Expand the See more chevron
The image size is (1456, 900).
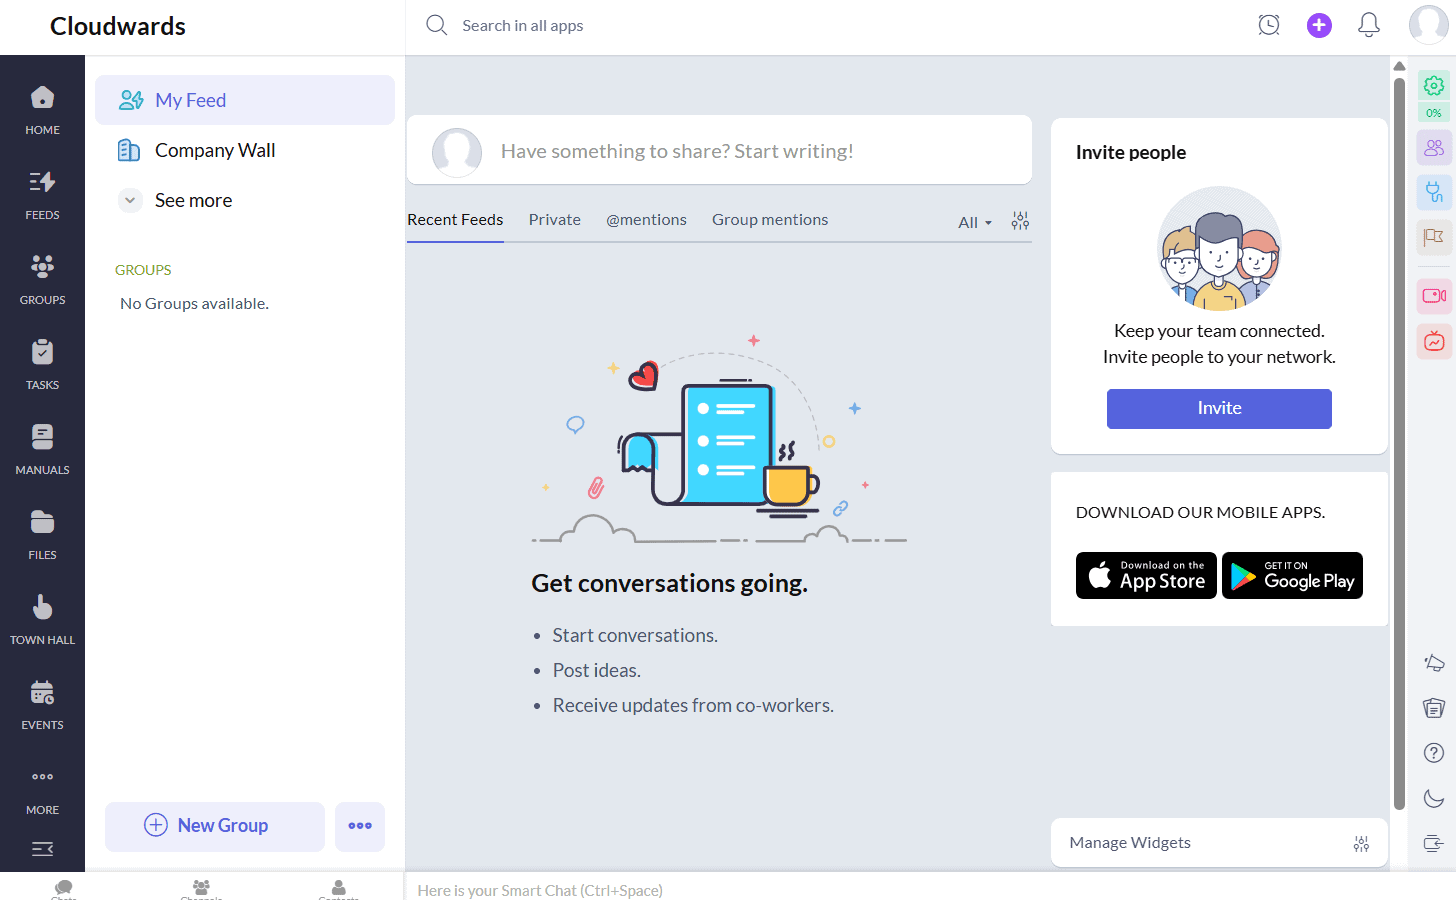point(130,200)
